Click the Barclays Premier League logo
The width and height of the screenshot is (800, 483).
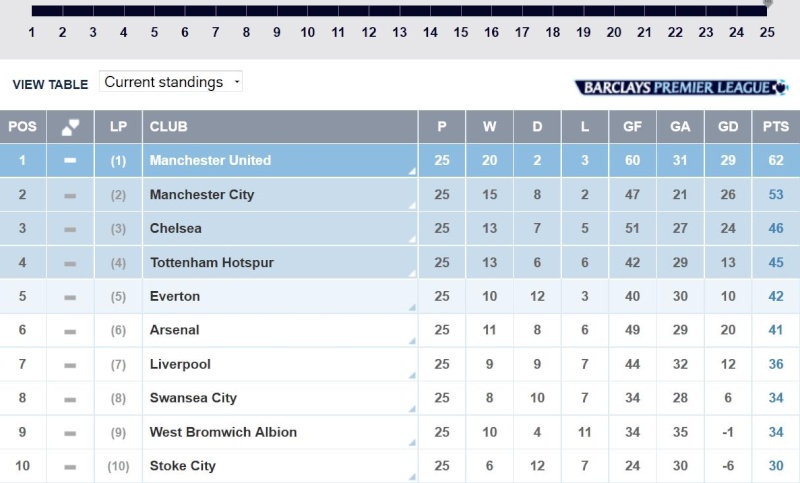(x=680, y=87)
